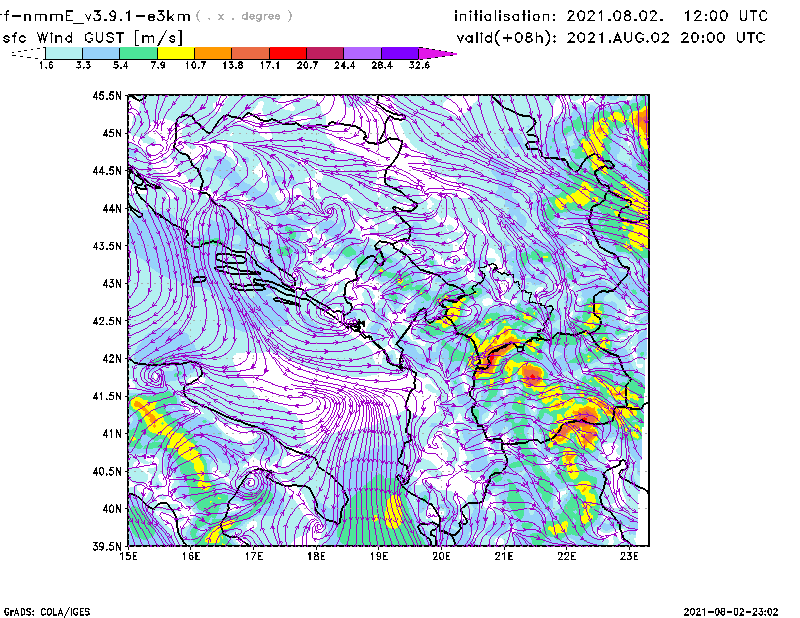Click the legend value 17.1
The width and height of the screenshot is (800, 618).
[270, 65]
